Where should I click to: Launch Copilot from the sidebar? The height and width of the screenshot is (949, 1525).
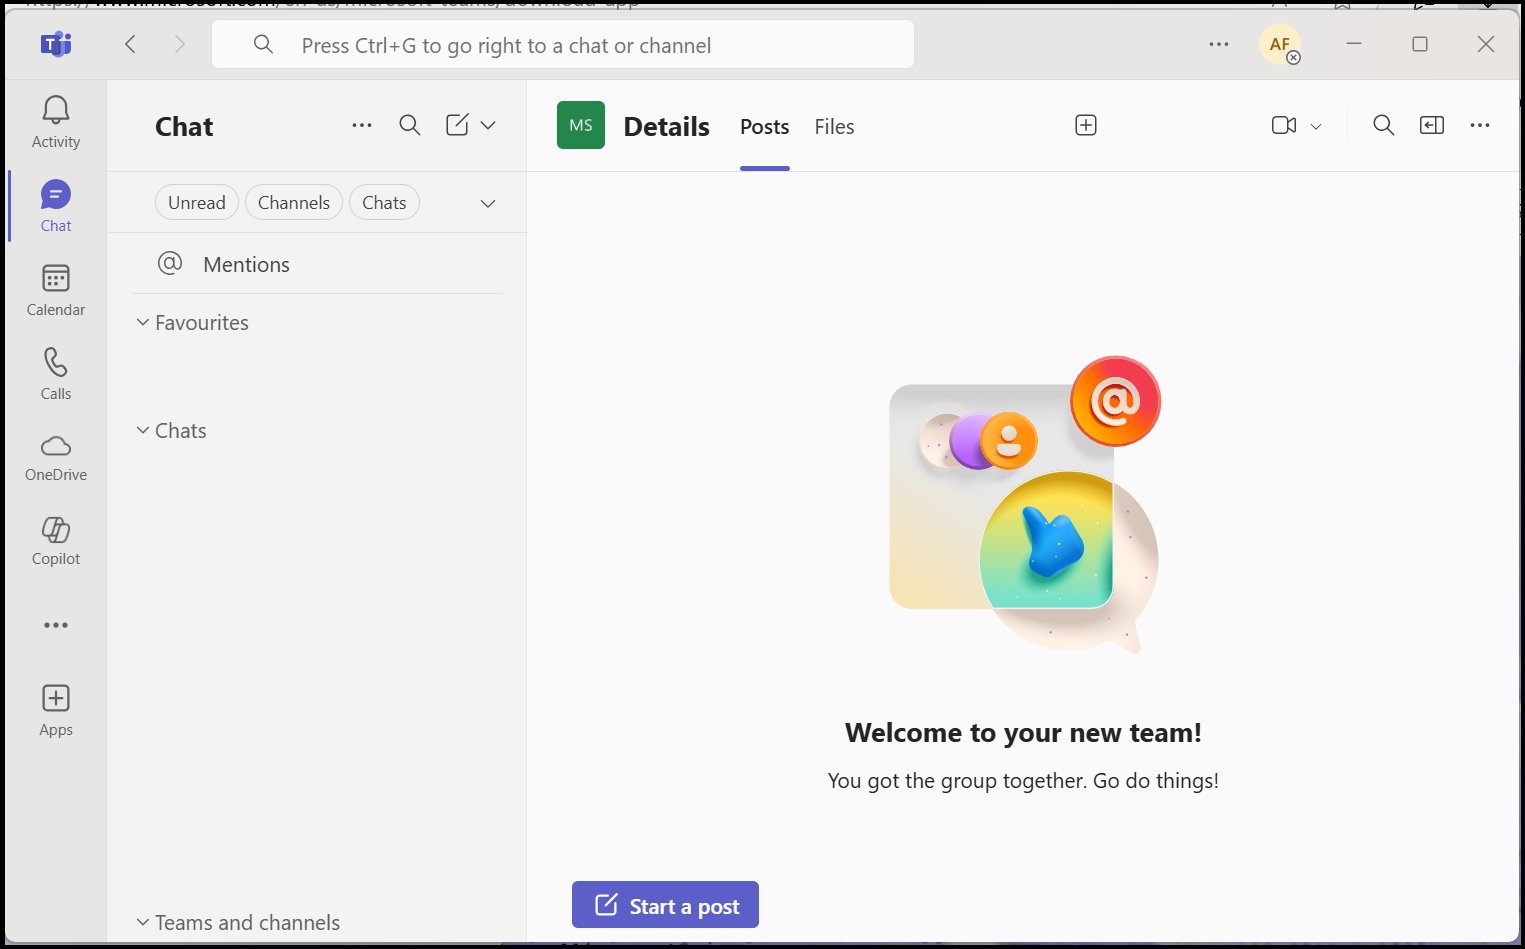56,530
